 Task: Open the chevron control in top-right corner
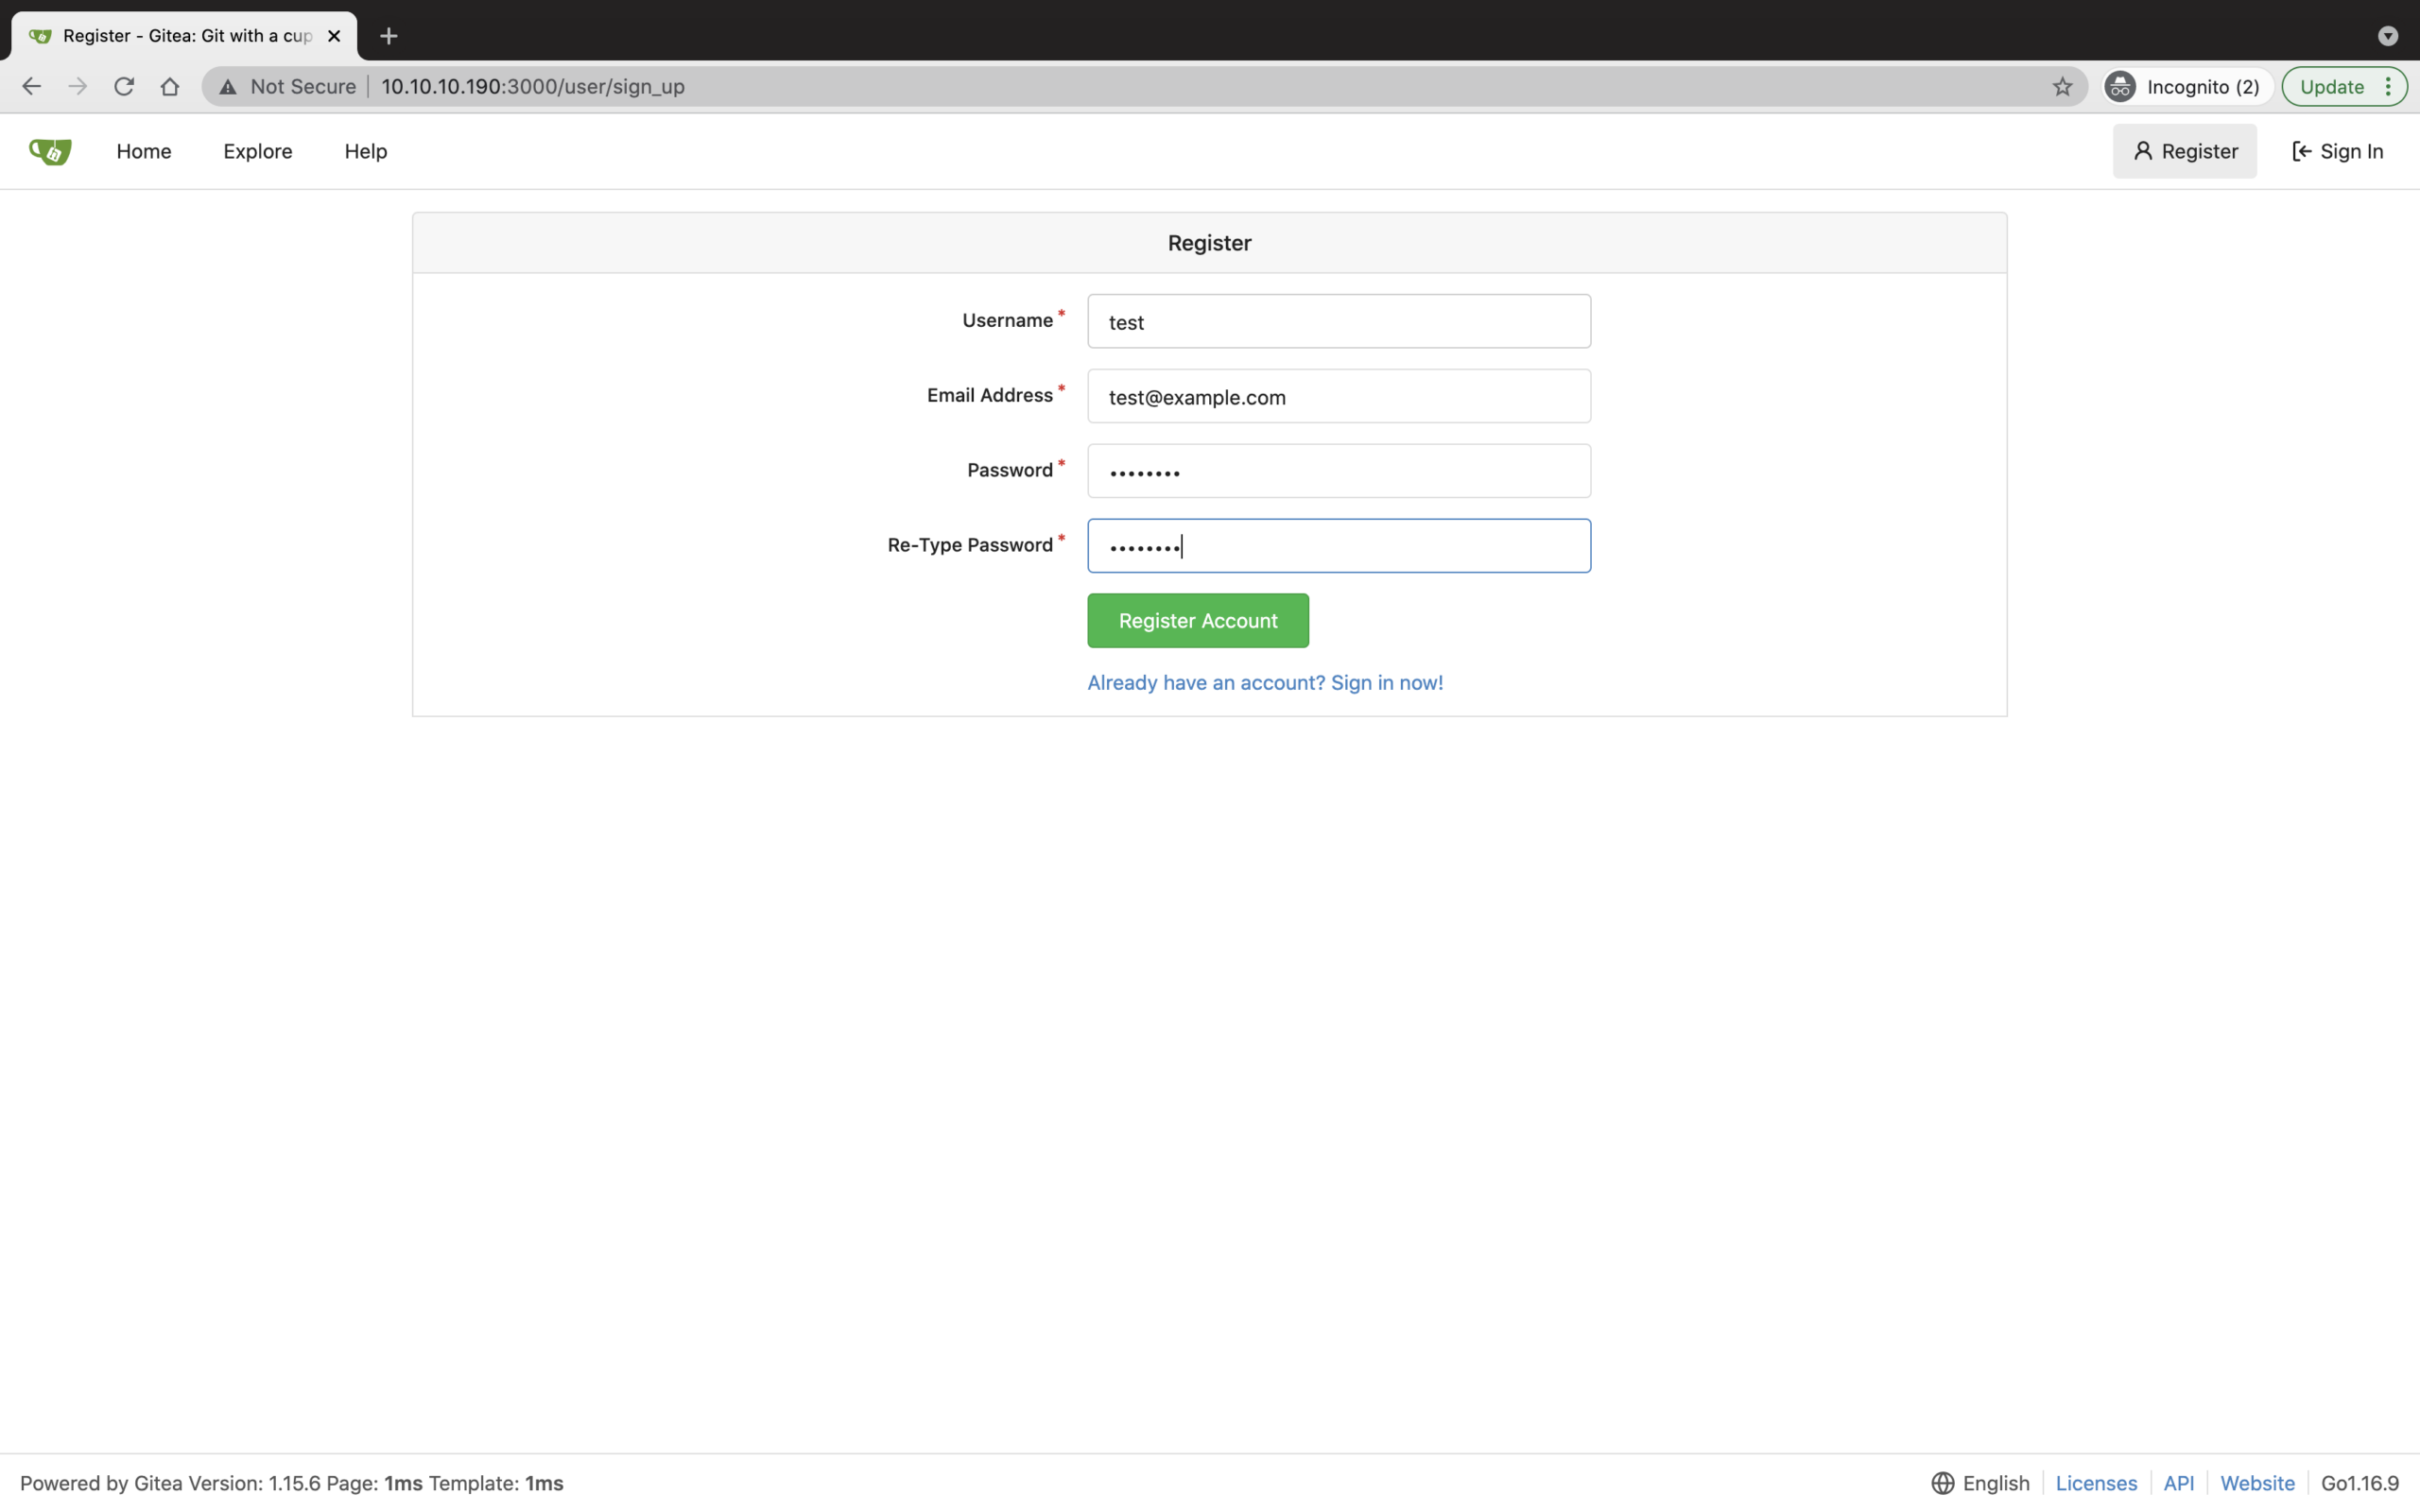2388,35
